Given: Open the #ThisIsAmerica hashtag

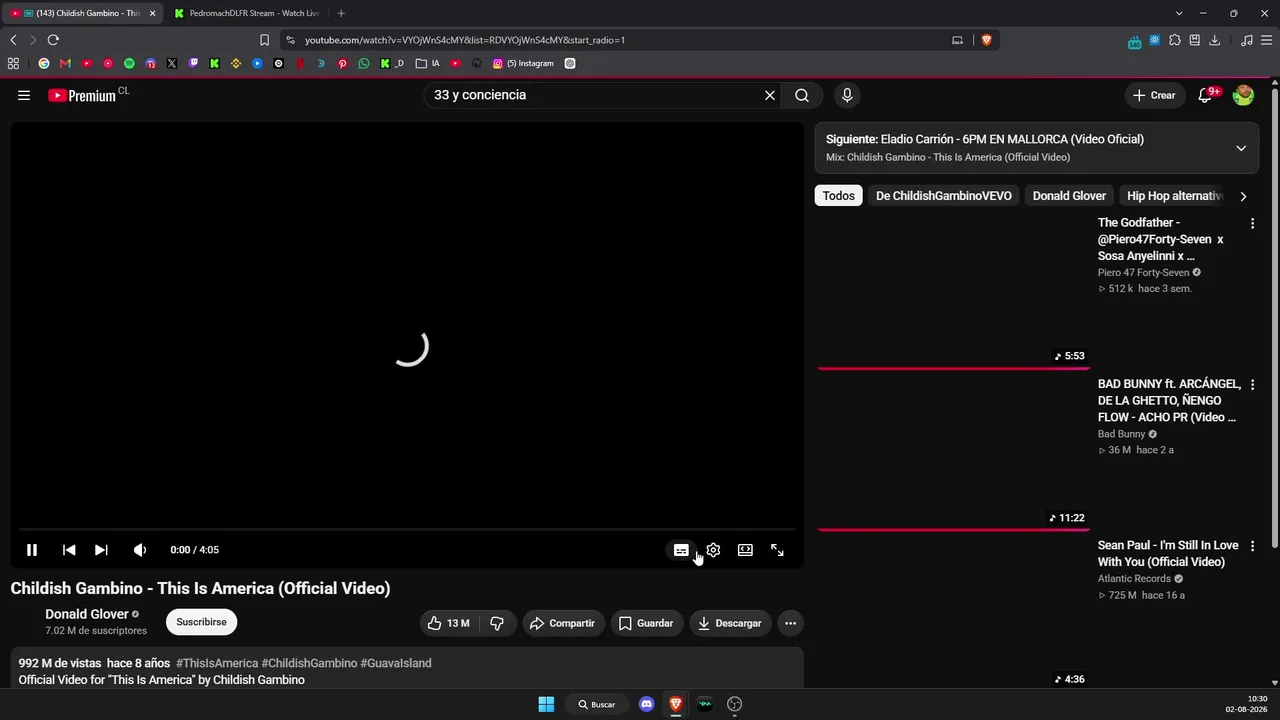Looking at the screenshot, I should tap(217, 663).
